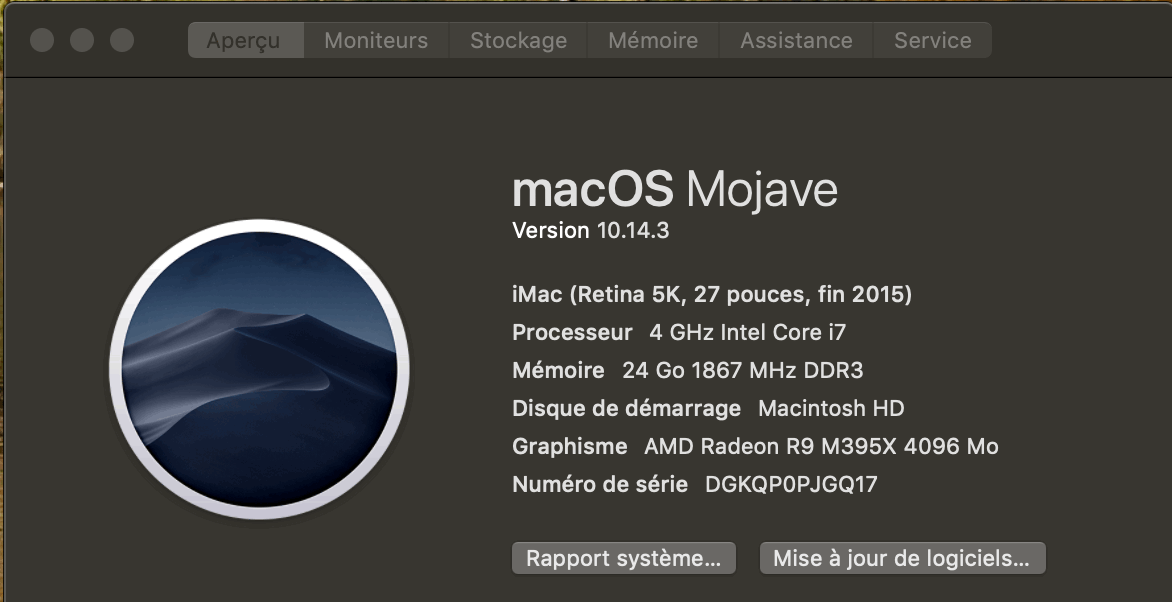
Task: Open the Moniteurs tab
Action: pyautogui.click(x=376, y=40)
